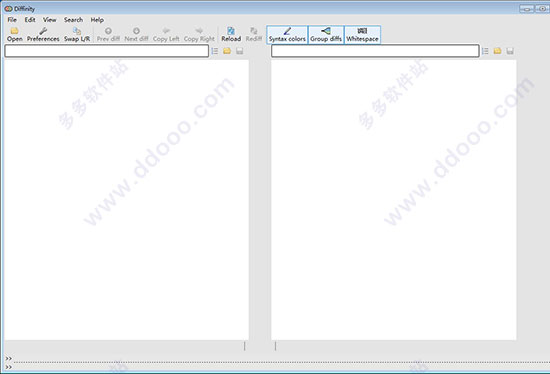Open the left pane list dropdown icon
Image resolution: width=550 pixels, height=374 pixels.
coord(215,51)
